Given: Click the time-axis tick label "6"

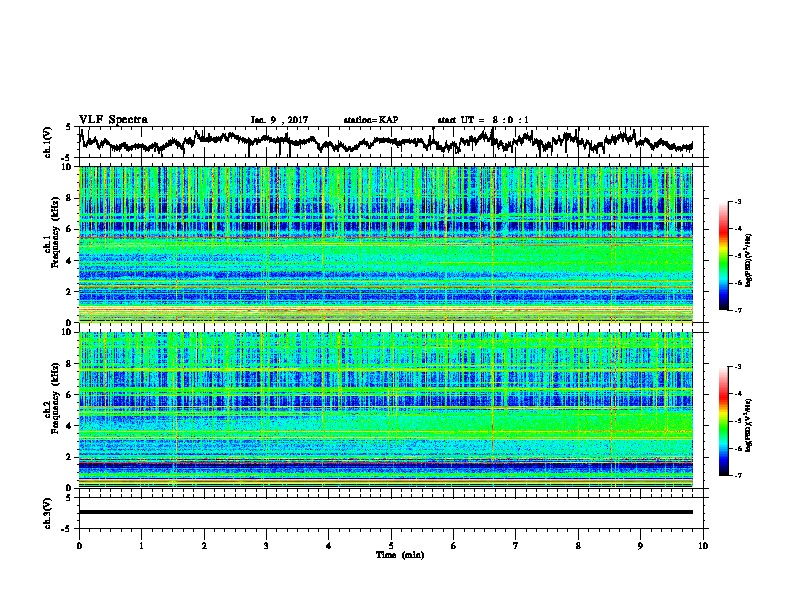Looking at the screenshot, I should tap(454, 546).
